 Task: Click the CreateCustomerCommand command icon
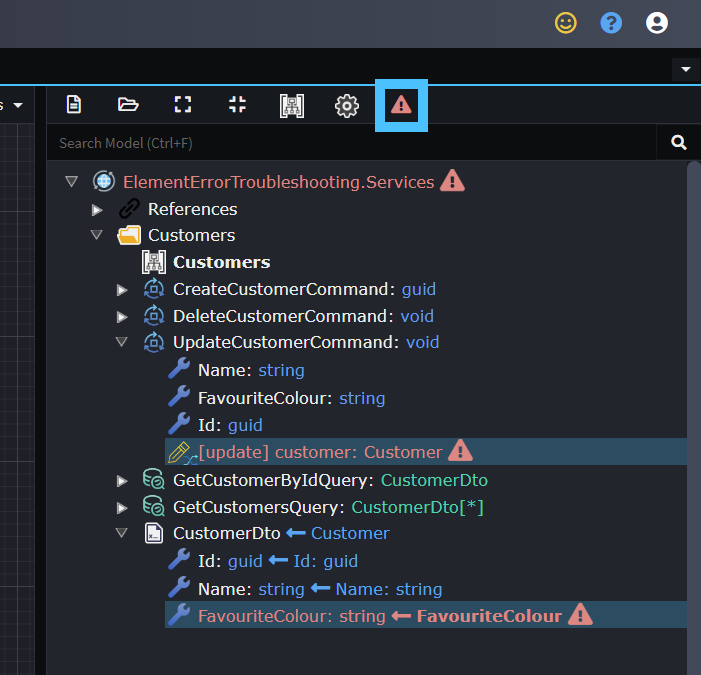pyautogui.click(x=154, y=288)
